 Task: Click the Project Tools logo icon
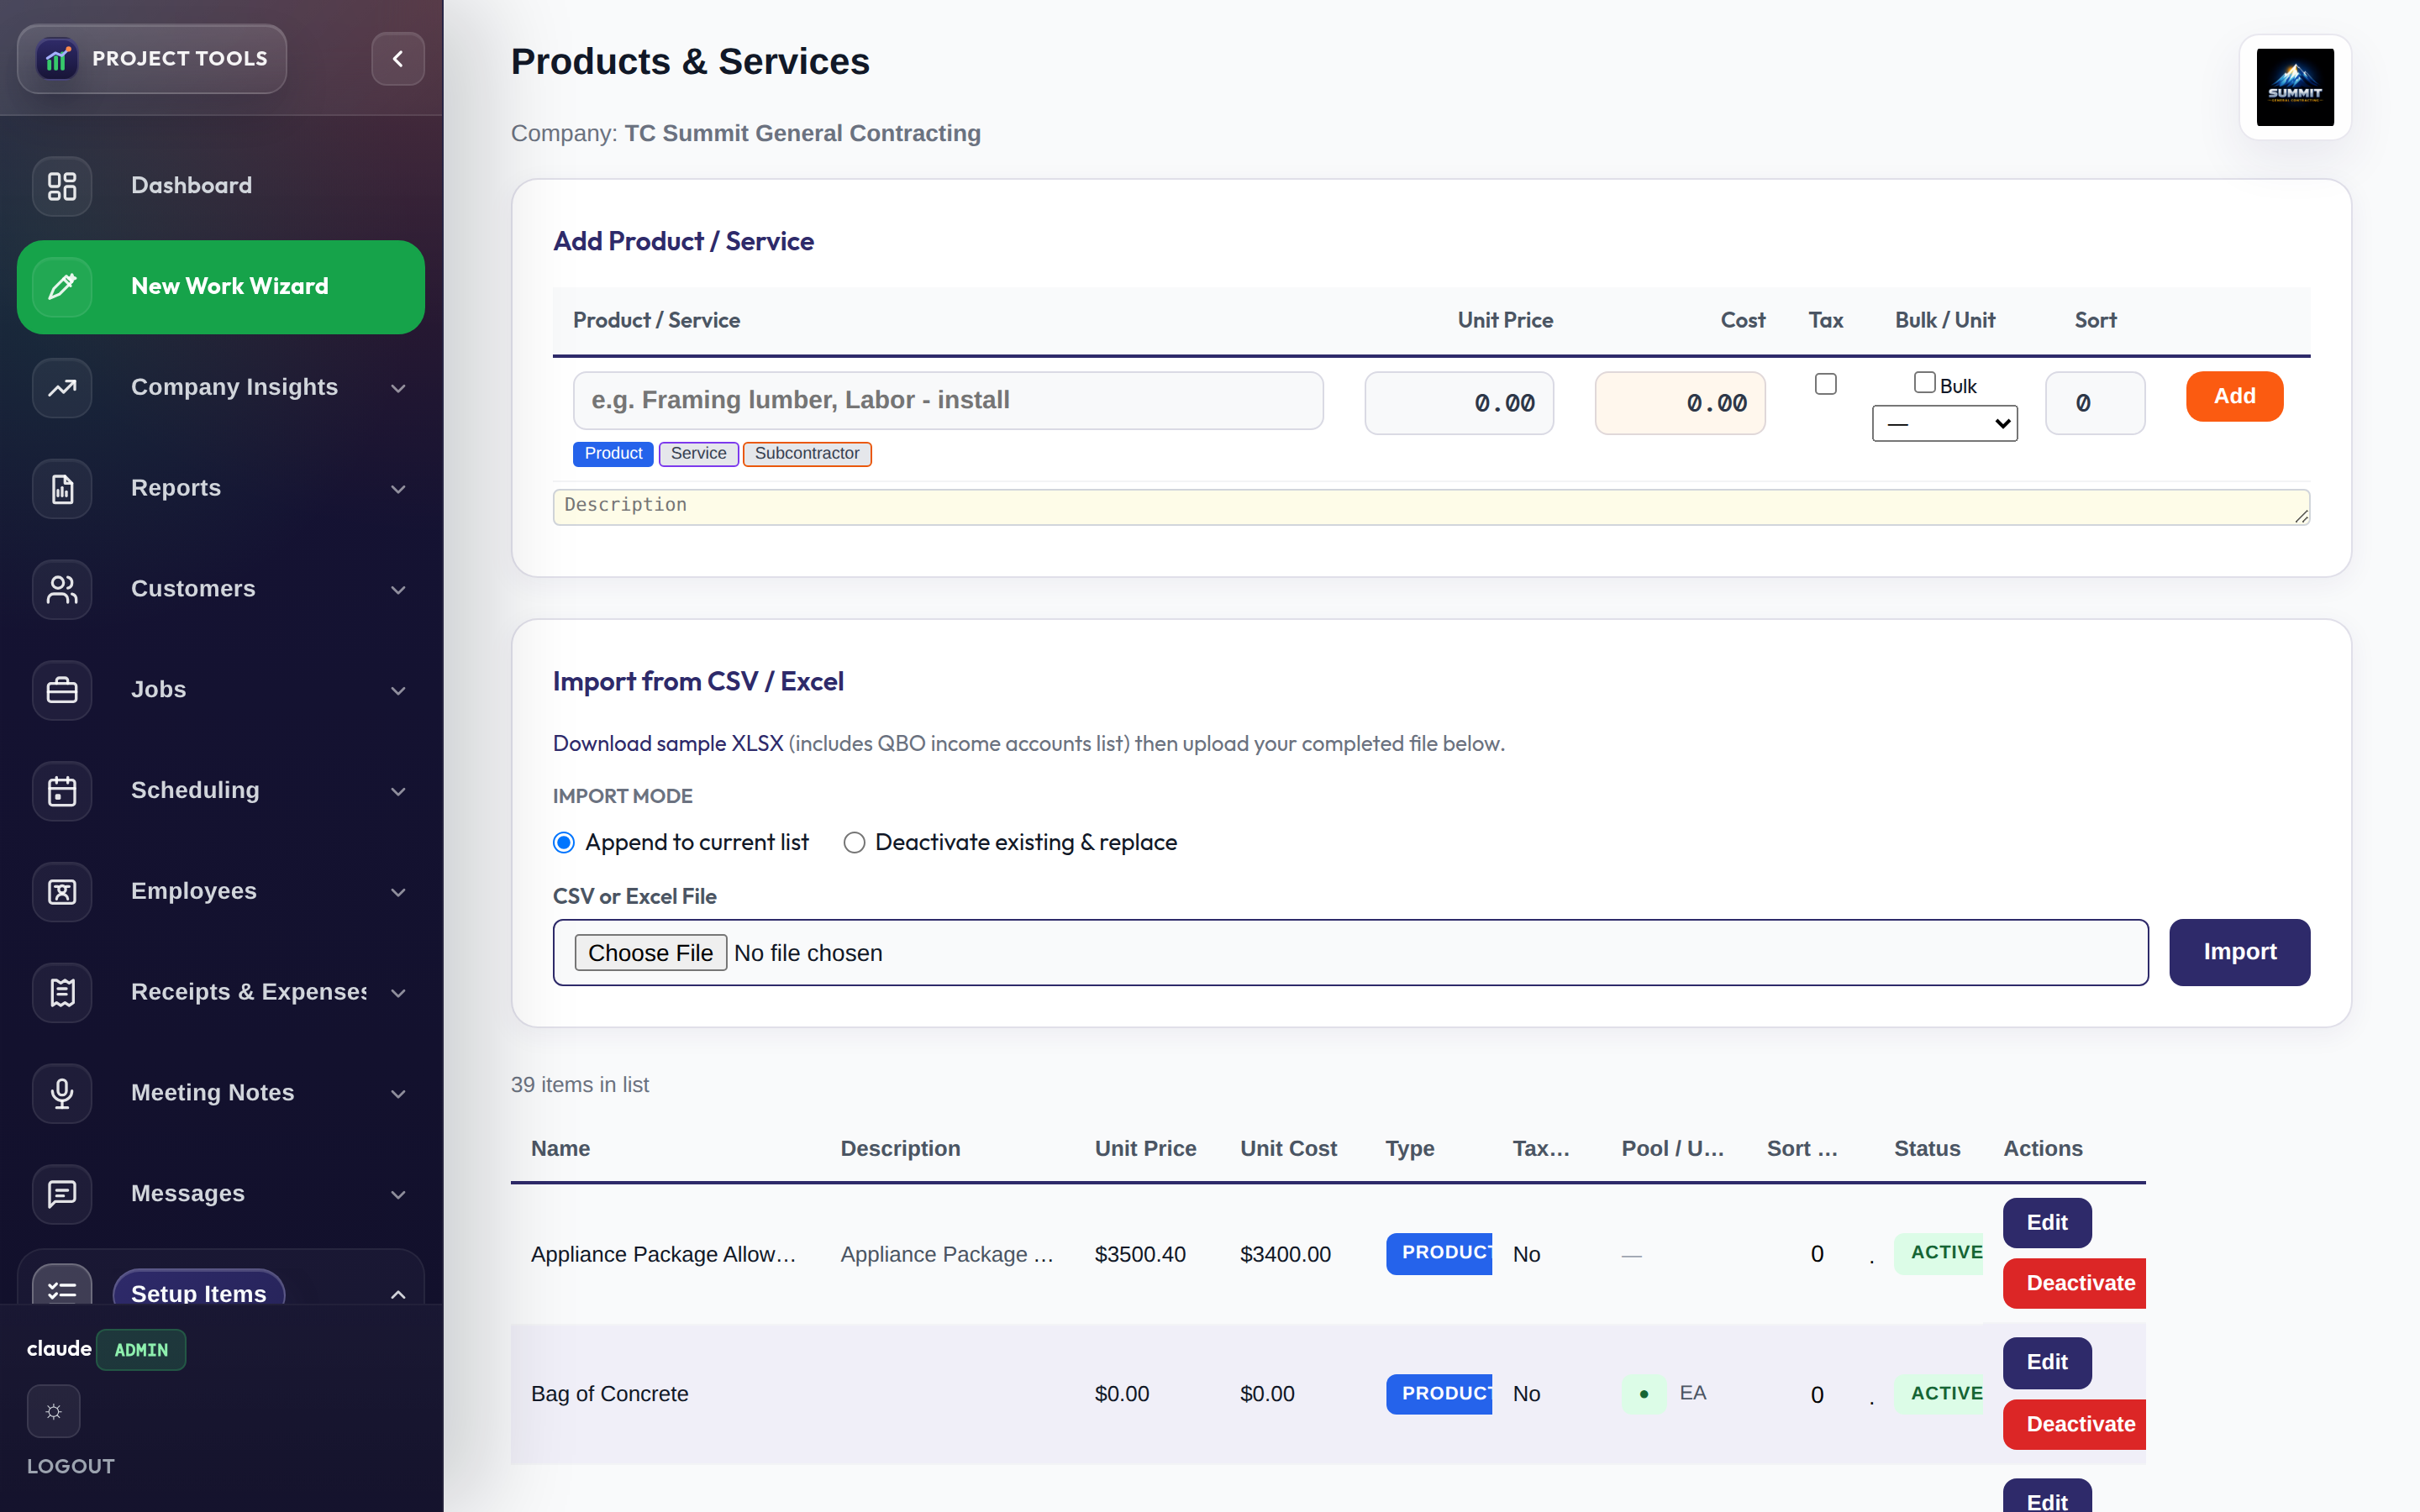[57, 59]
